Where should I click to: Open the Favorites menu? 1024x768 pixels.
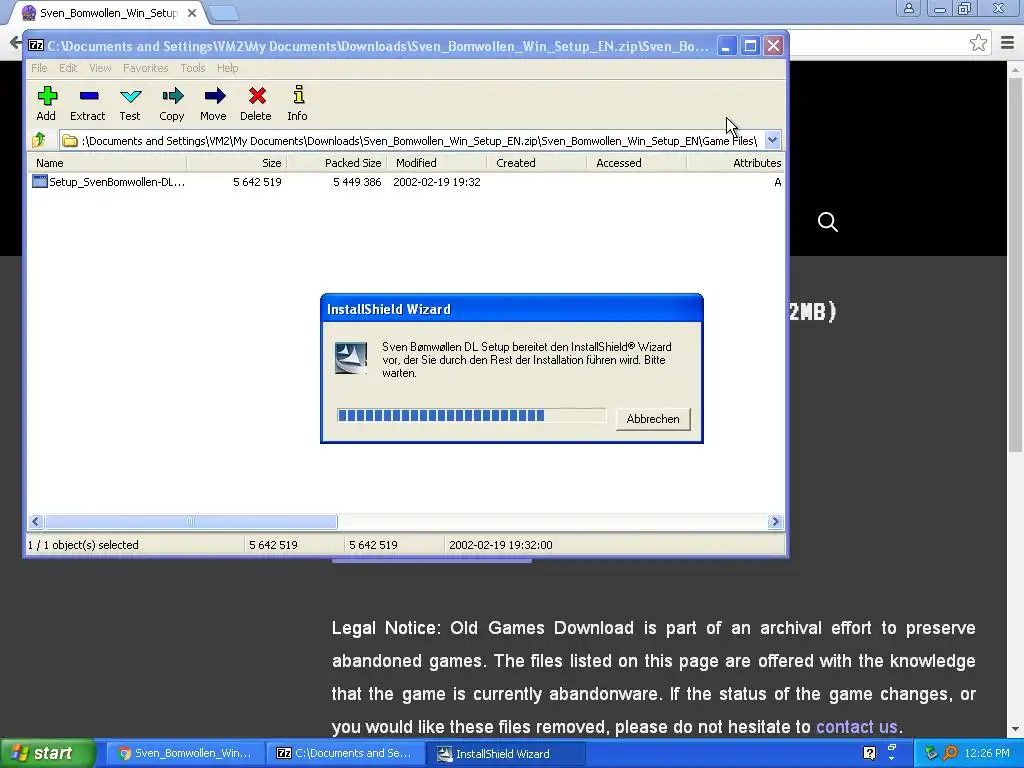pos(146,68)
